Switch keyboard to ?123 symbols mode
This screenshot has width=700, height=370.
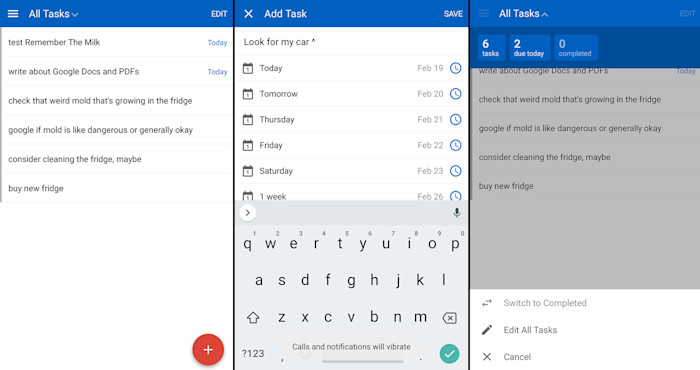click(x=253, y=353)
